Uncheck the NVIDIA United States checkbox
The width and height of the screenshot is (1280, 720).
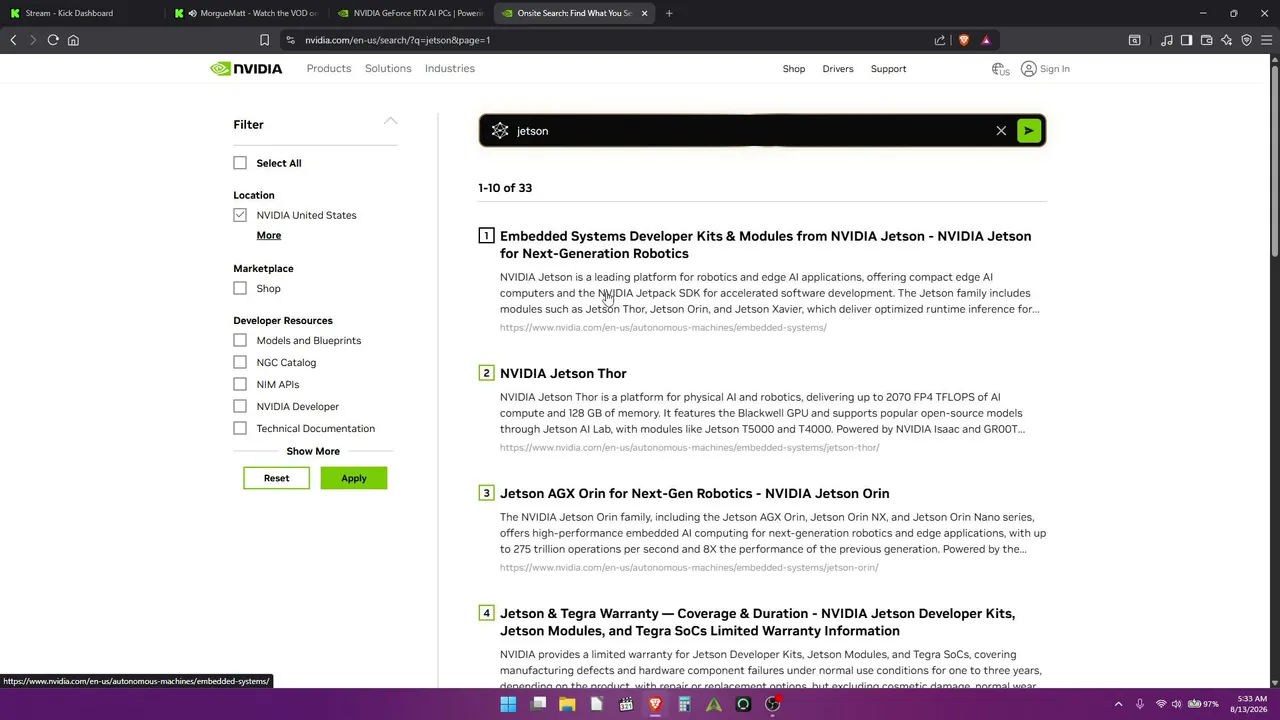[240, 215]
